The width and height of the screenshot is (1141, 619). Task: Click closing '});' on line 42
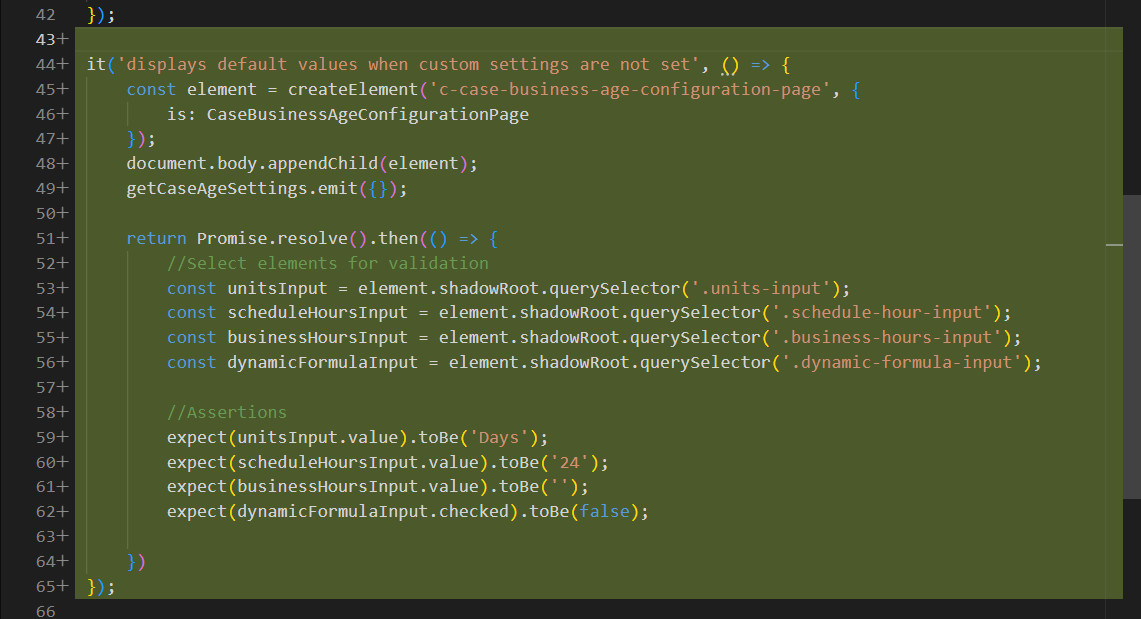pyautogui.click(x=101, y=15)
